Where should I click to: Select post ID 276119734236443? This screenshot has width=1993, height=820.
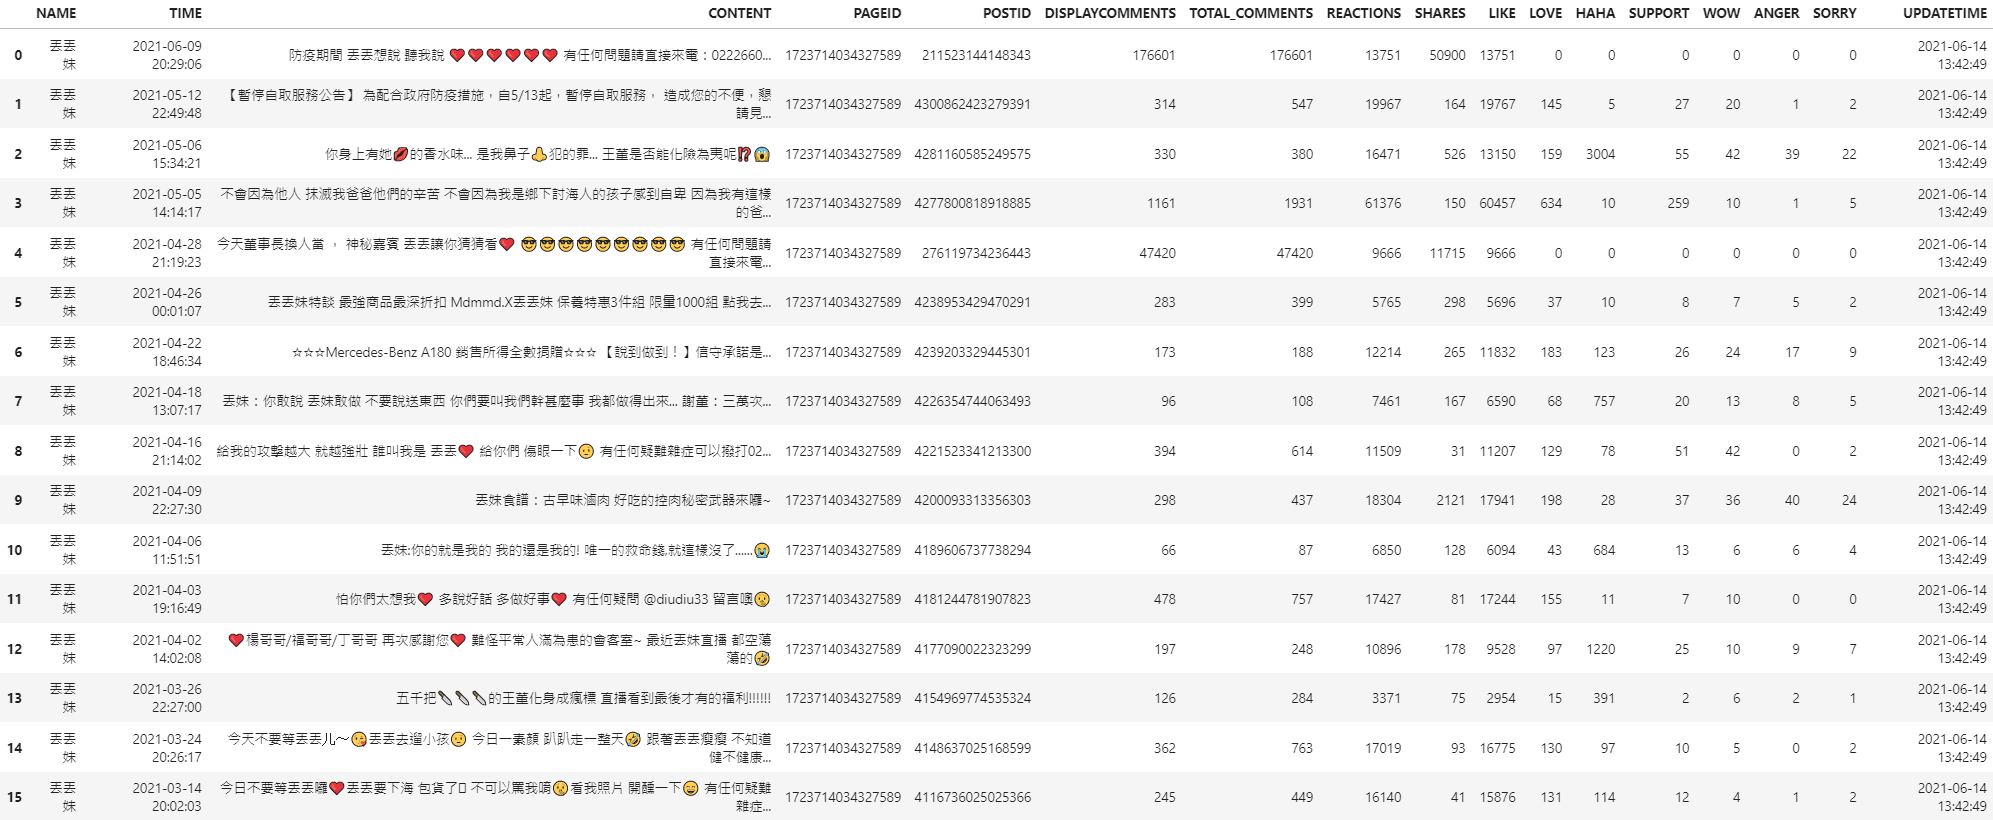coord(976,253)
